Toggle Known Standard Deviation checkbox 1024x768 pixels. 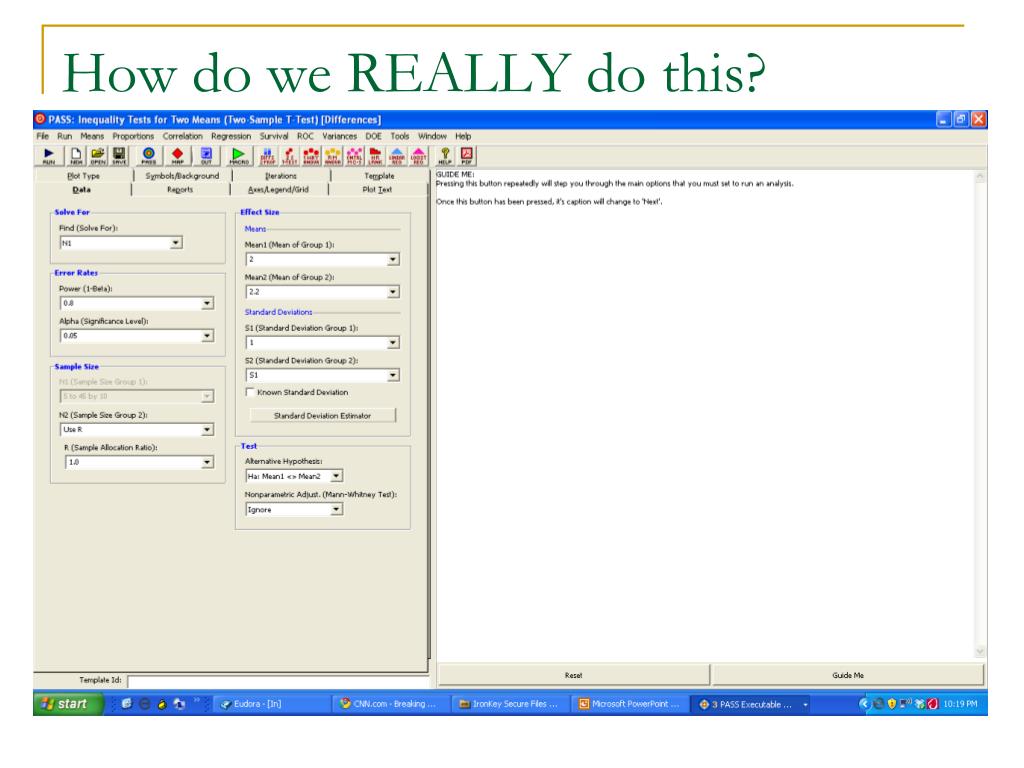(x=249, y=392)
